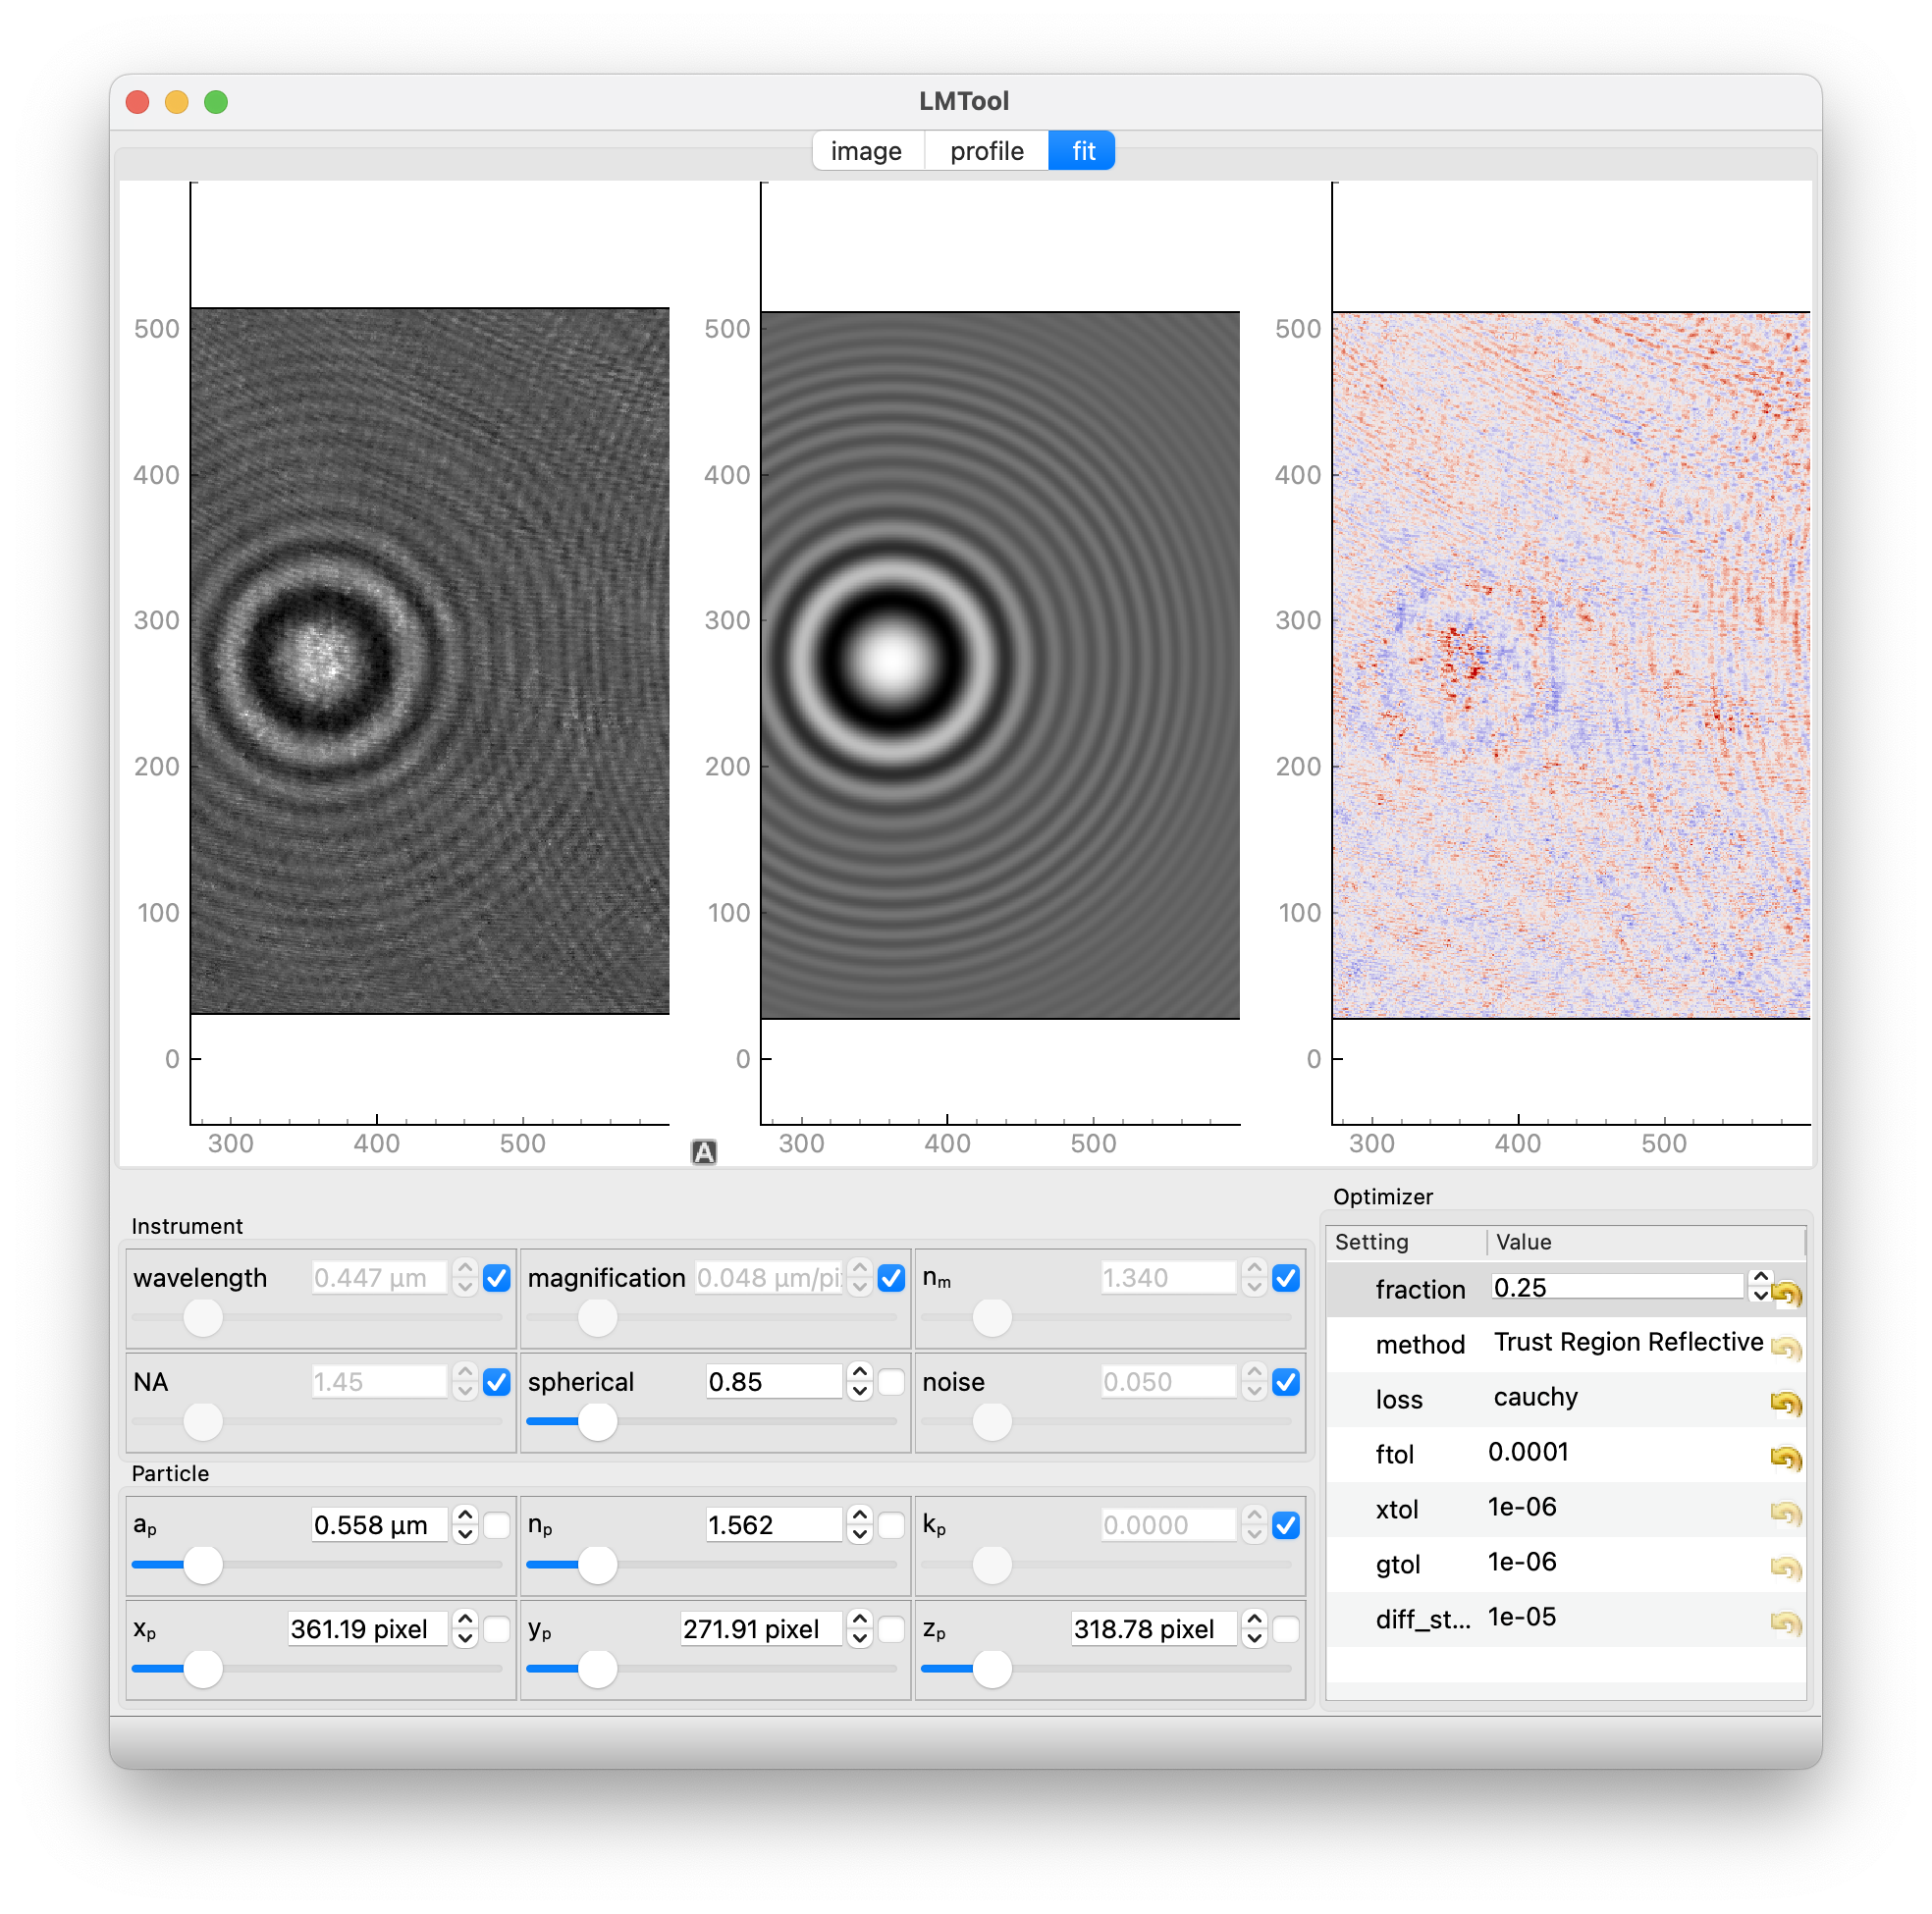This screenshot has width=1932, height=1914.
Task: Click the autoscale A button on plot
Action: 703,1152
